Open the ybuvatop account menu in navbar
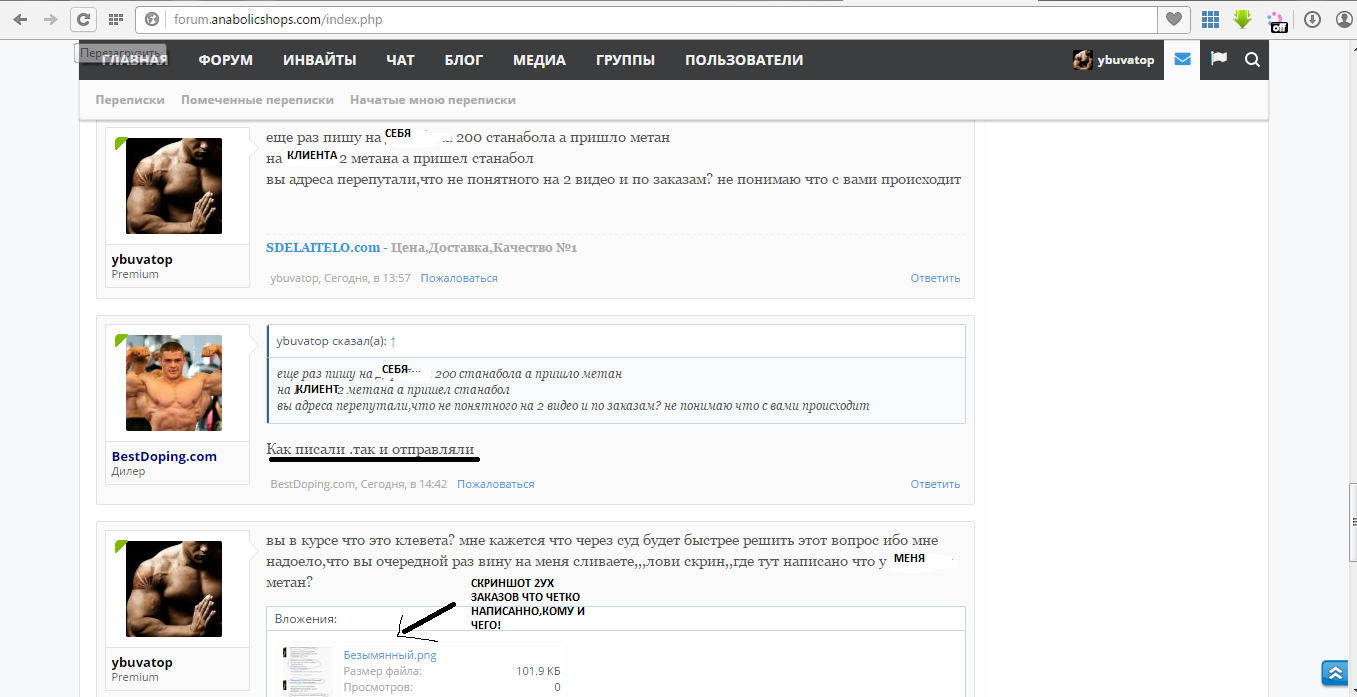1357x697 pixels. [x=1114, y=60]
